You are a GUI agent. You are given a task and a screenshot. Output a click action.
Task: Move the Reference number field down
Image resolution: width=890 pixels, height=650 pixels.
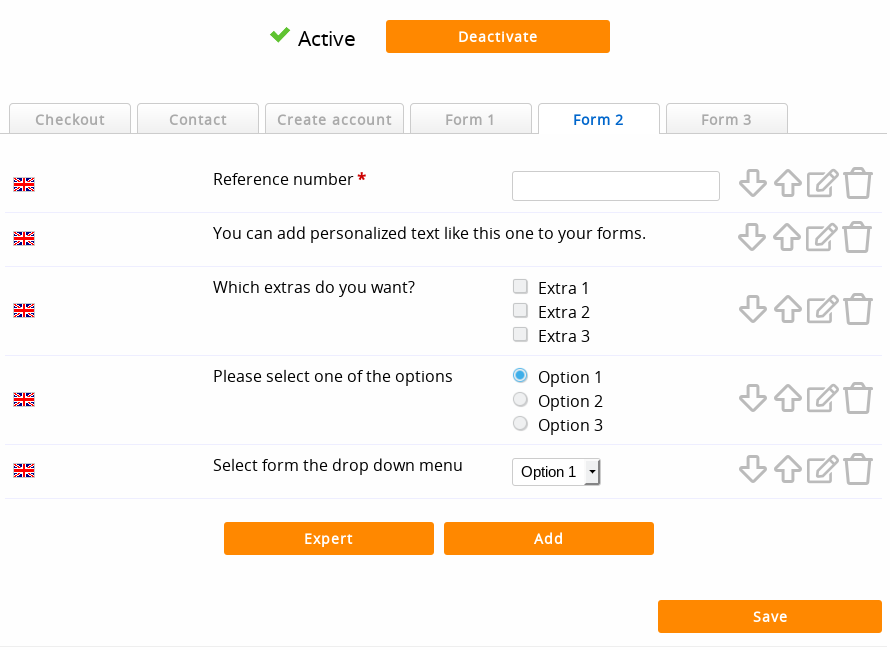[752, 183]
